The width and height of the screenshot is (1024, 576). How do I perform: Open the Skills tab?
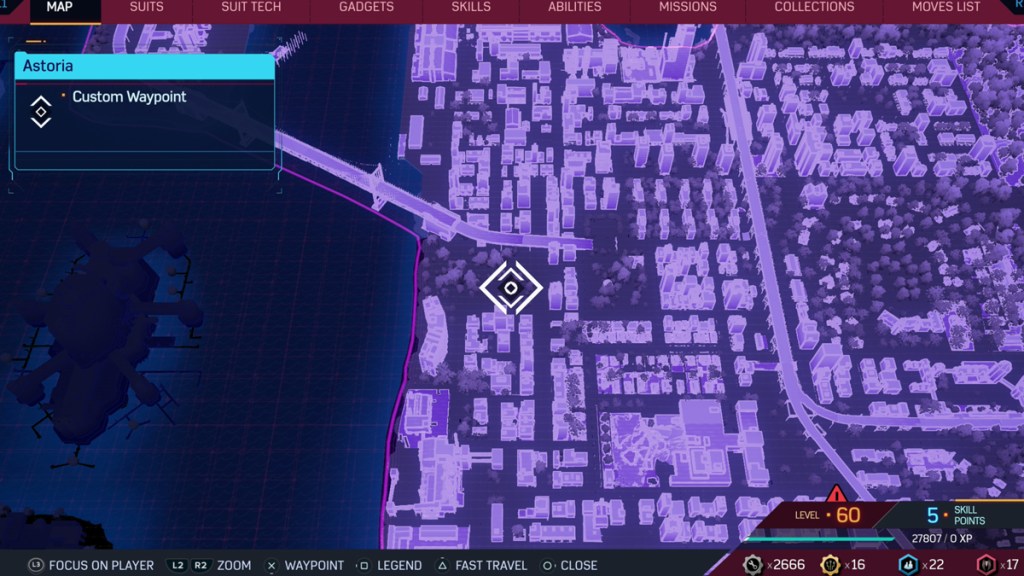click(470, 7)
